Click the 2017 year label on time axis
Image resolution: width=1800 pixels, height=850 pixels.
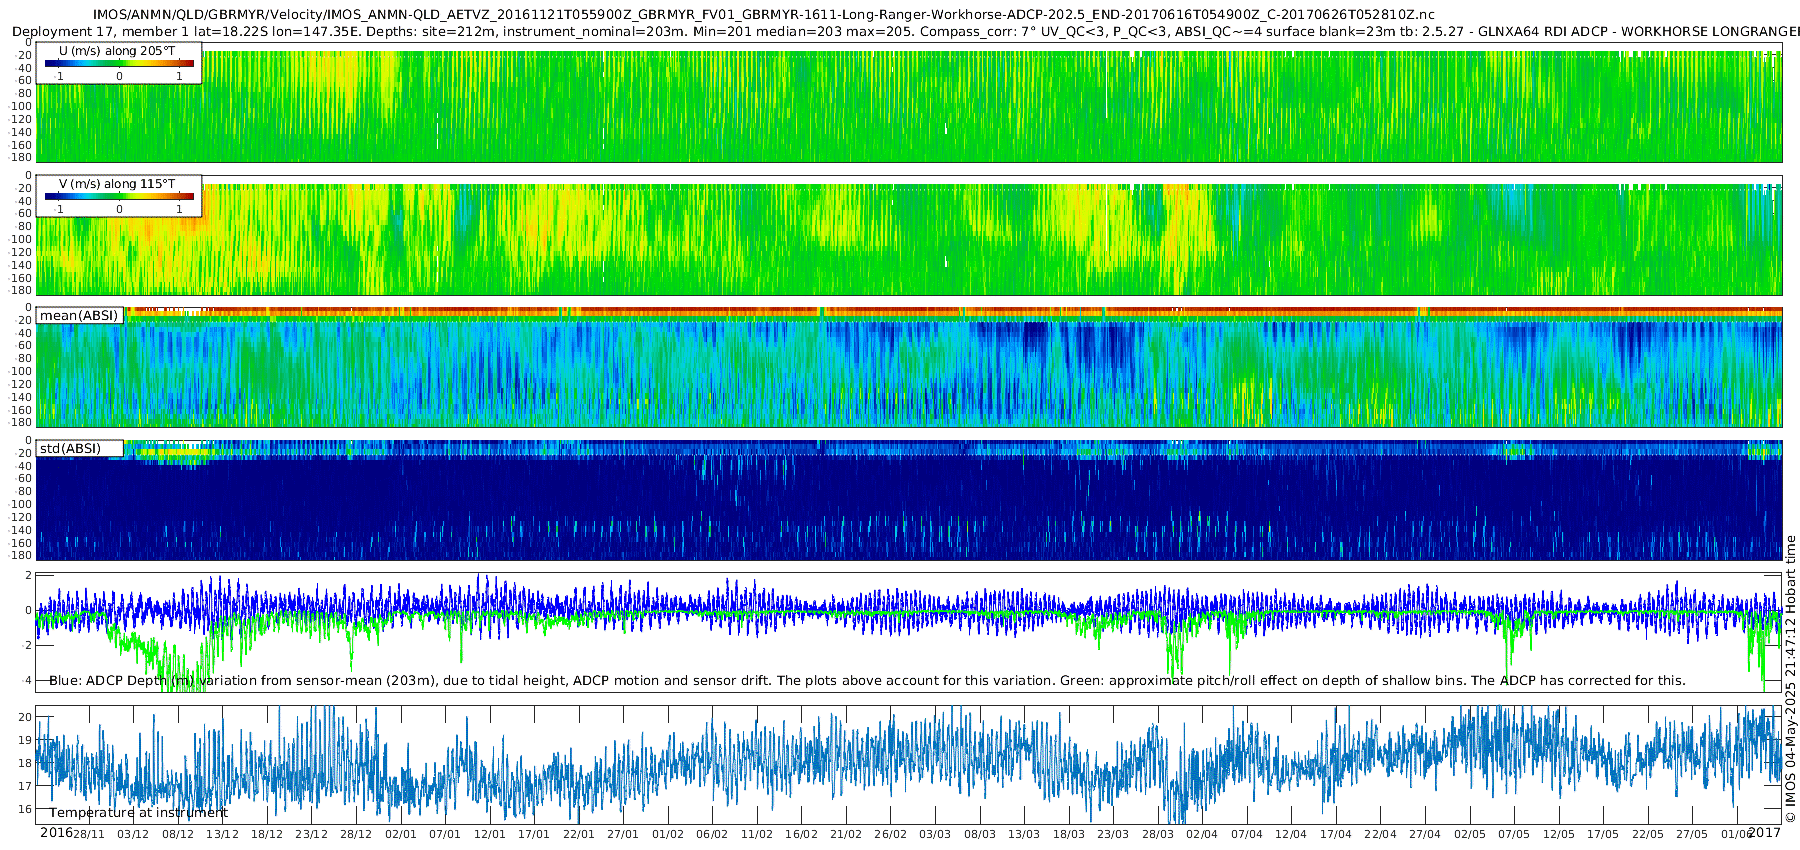(x=1764, y=832)
